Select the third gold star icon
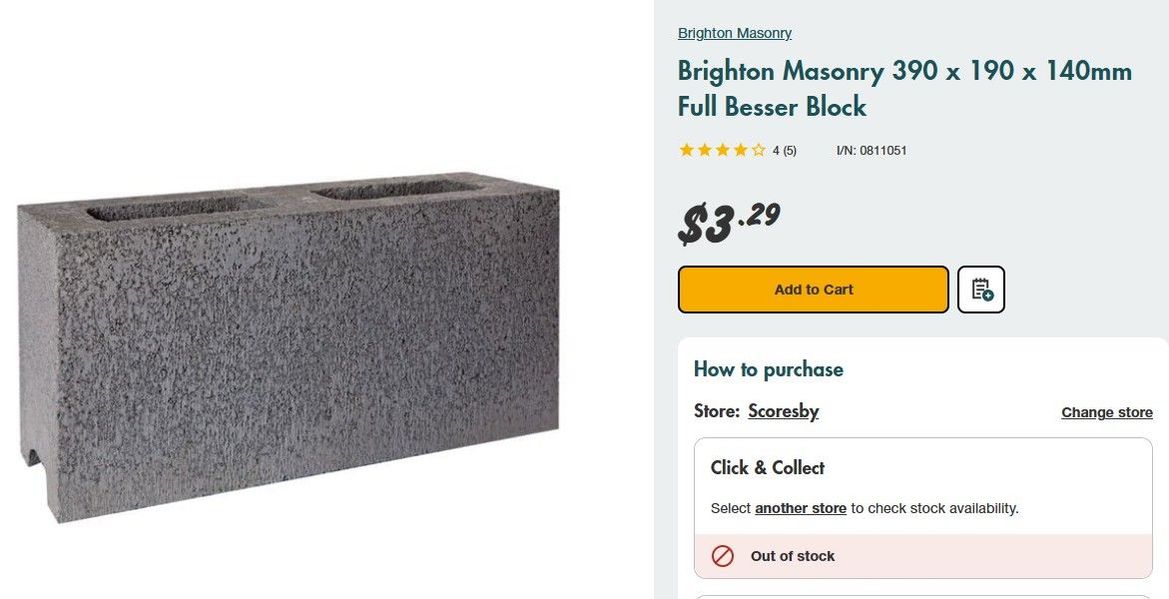The width and height of the screenshot is (1169, 599). click(x=722, y=149)
